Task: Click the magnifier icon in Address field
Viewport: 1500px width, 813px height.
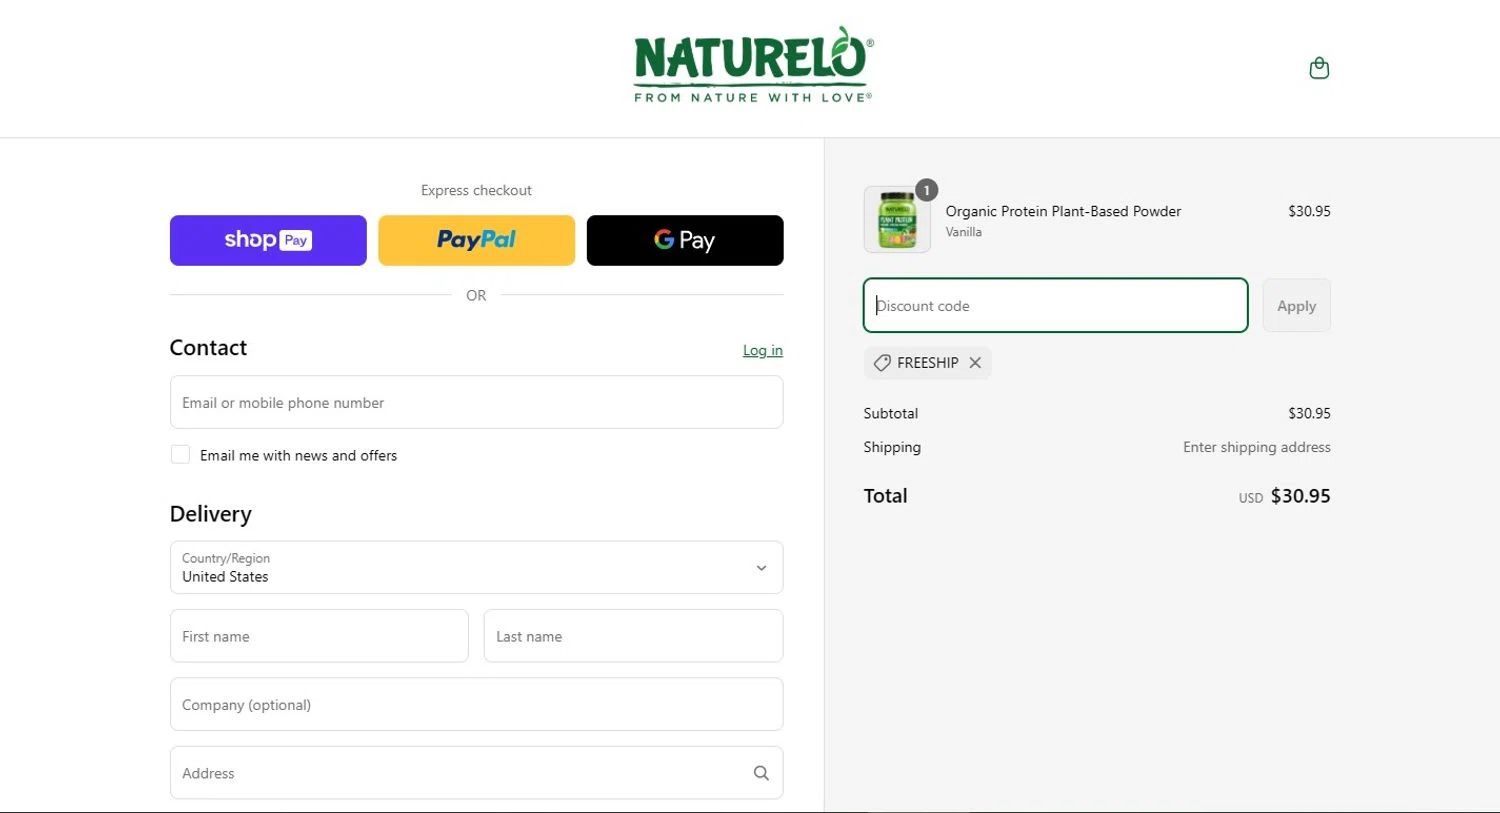Action: 761,773
